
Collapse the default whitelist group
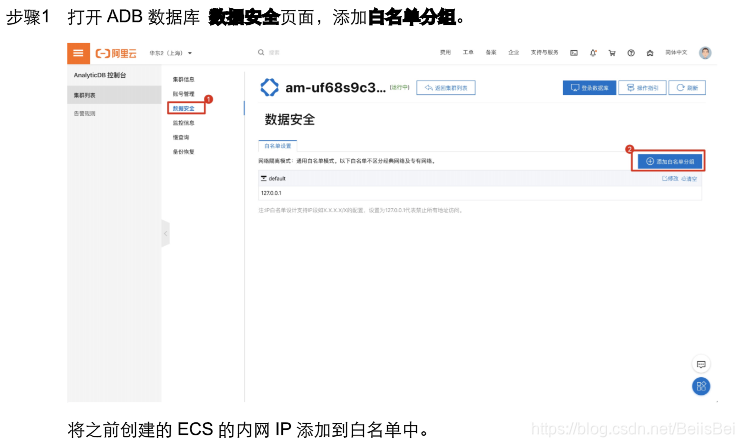264,178
